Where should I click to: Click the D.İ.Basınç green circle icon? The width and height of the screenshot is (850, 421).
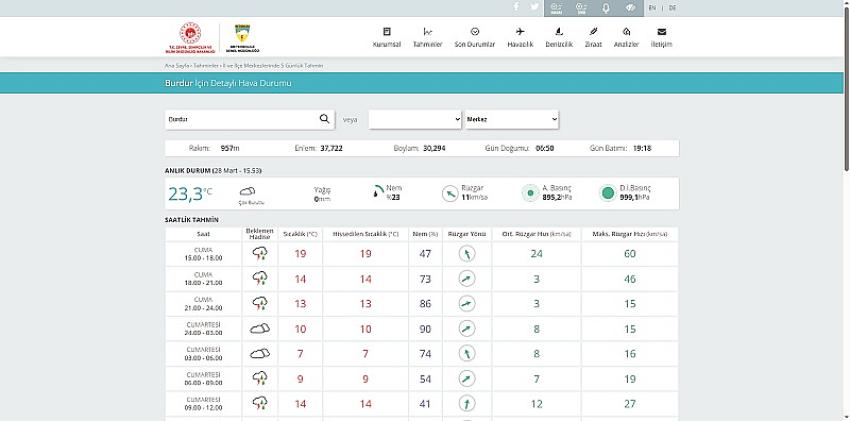point(608,193)
